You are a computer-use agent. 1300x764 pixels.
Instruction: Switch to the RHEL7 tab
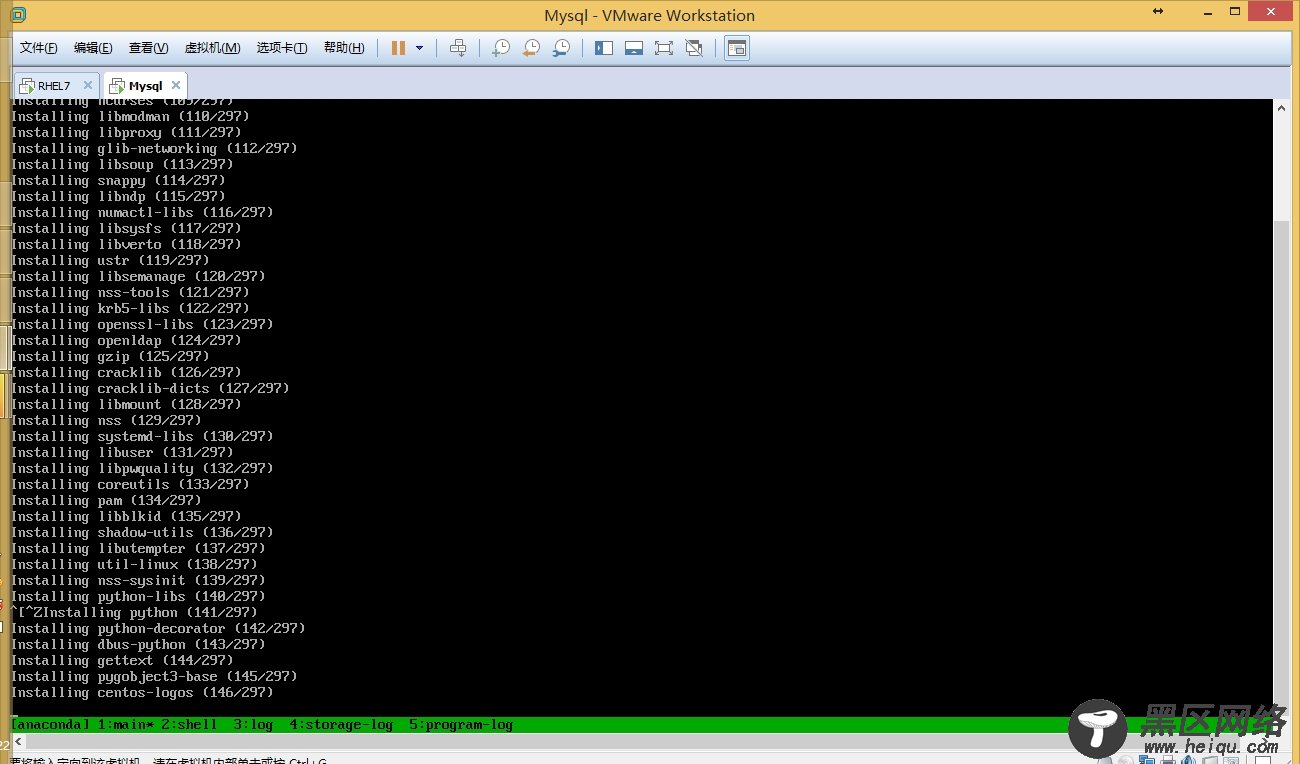click(55, 86)
